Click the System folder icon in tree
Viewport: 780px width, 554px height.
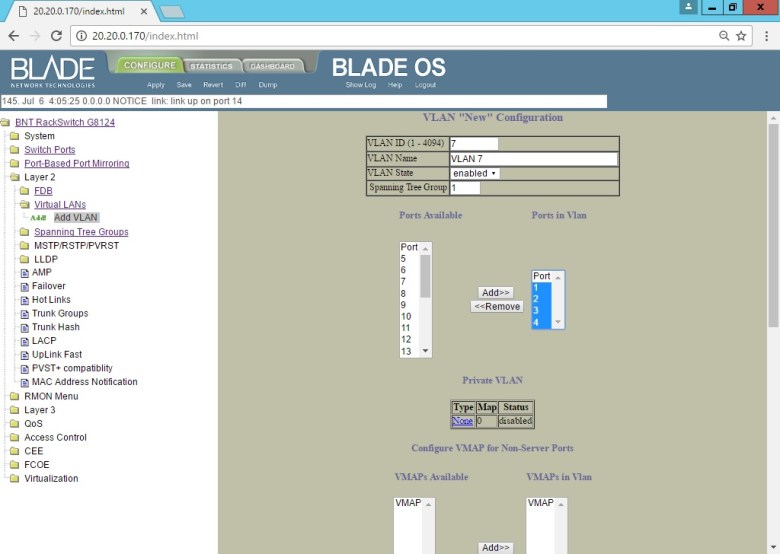point(15,136)
